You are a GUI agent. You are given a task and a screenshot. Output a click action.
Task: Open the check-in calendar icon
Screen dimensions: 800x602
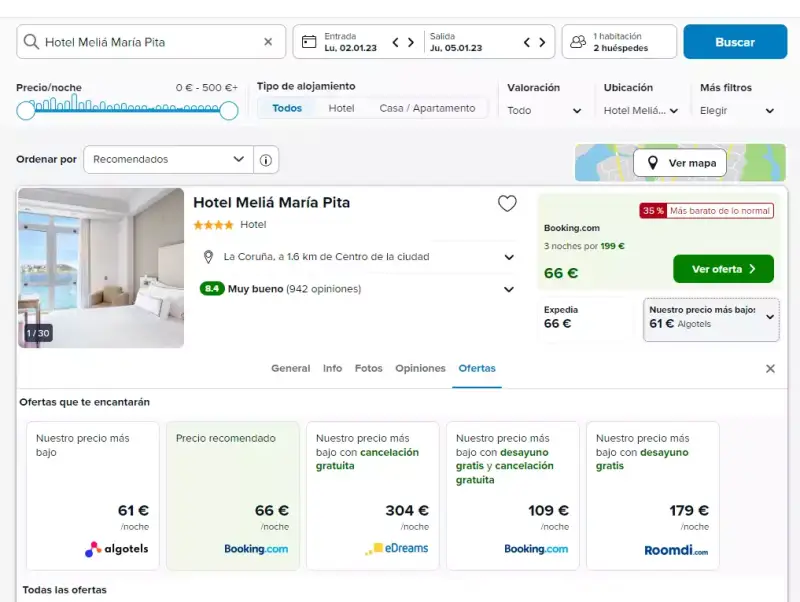(x=309, y=42)
